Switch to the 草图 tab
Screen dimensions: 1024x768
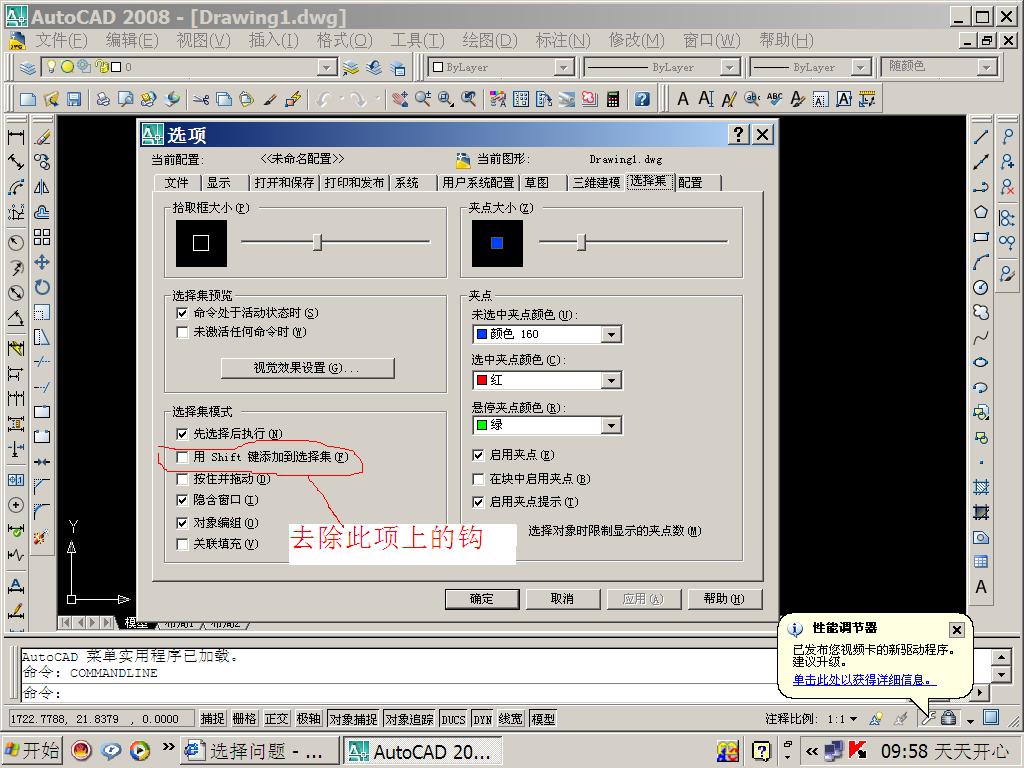[537, 183]
